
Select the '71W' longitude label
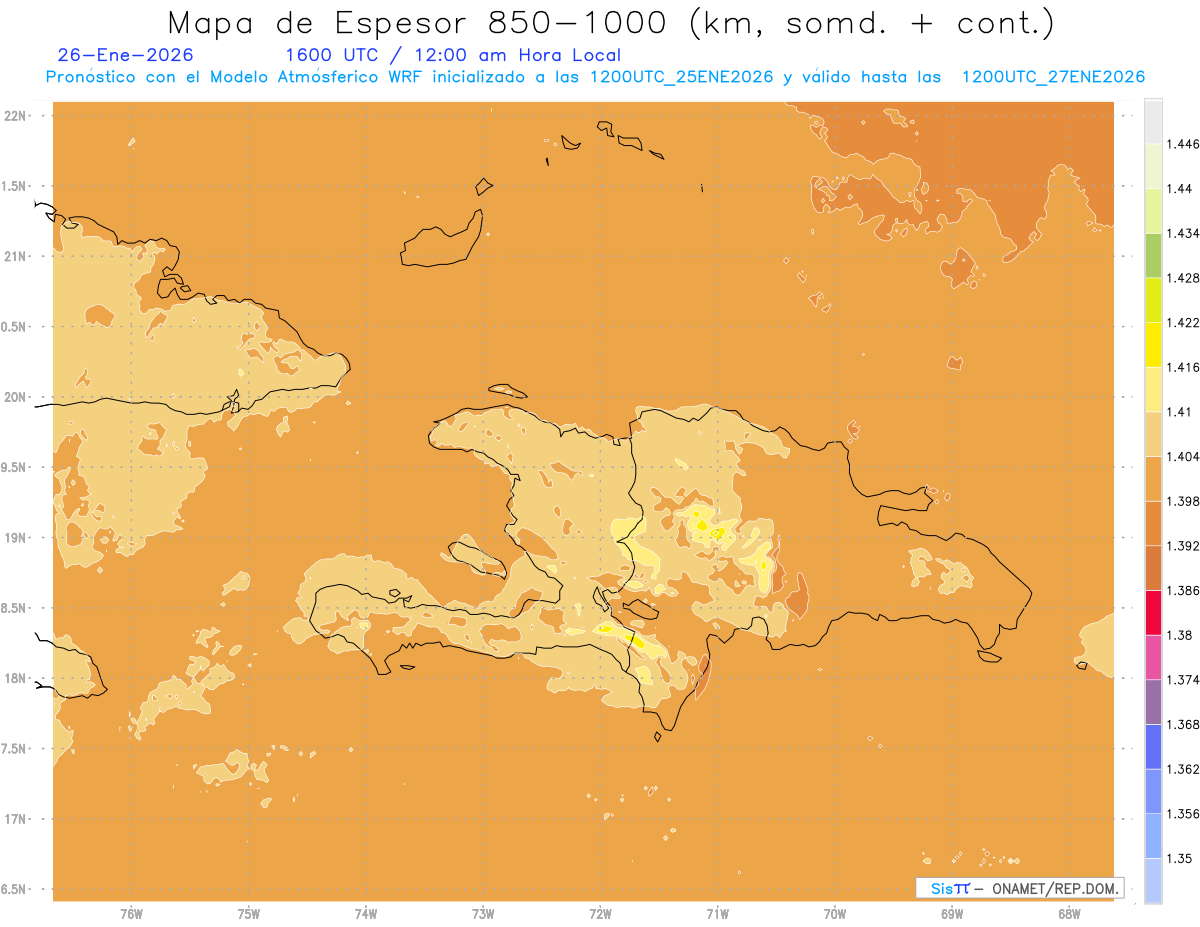[717, 914]
